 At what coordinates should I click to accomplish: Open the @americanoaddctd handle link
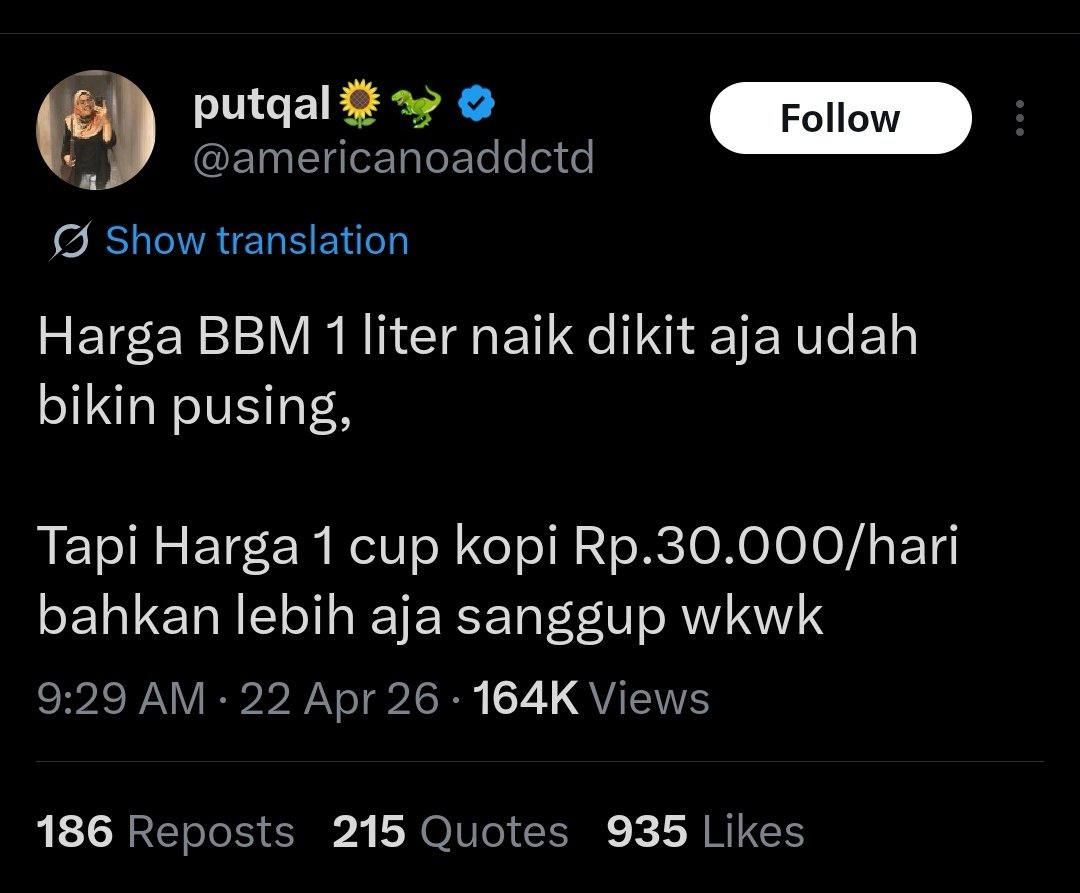tap(393, 157)
